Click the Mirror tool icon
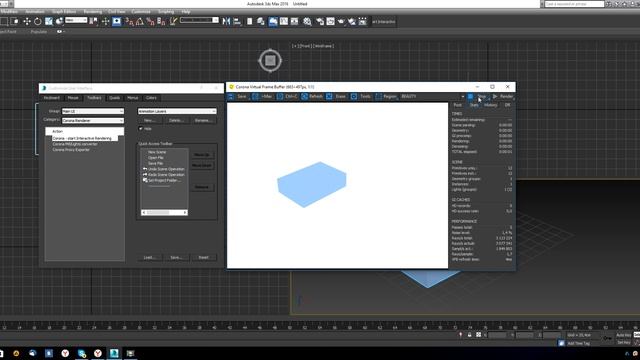This screenshot has width=640, height=360. tap(226, 21)
